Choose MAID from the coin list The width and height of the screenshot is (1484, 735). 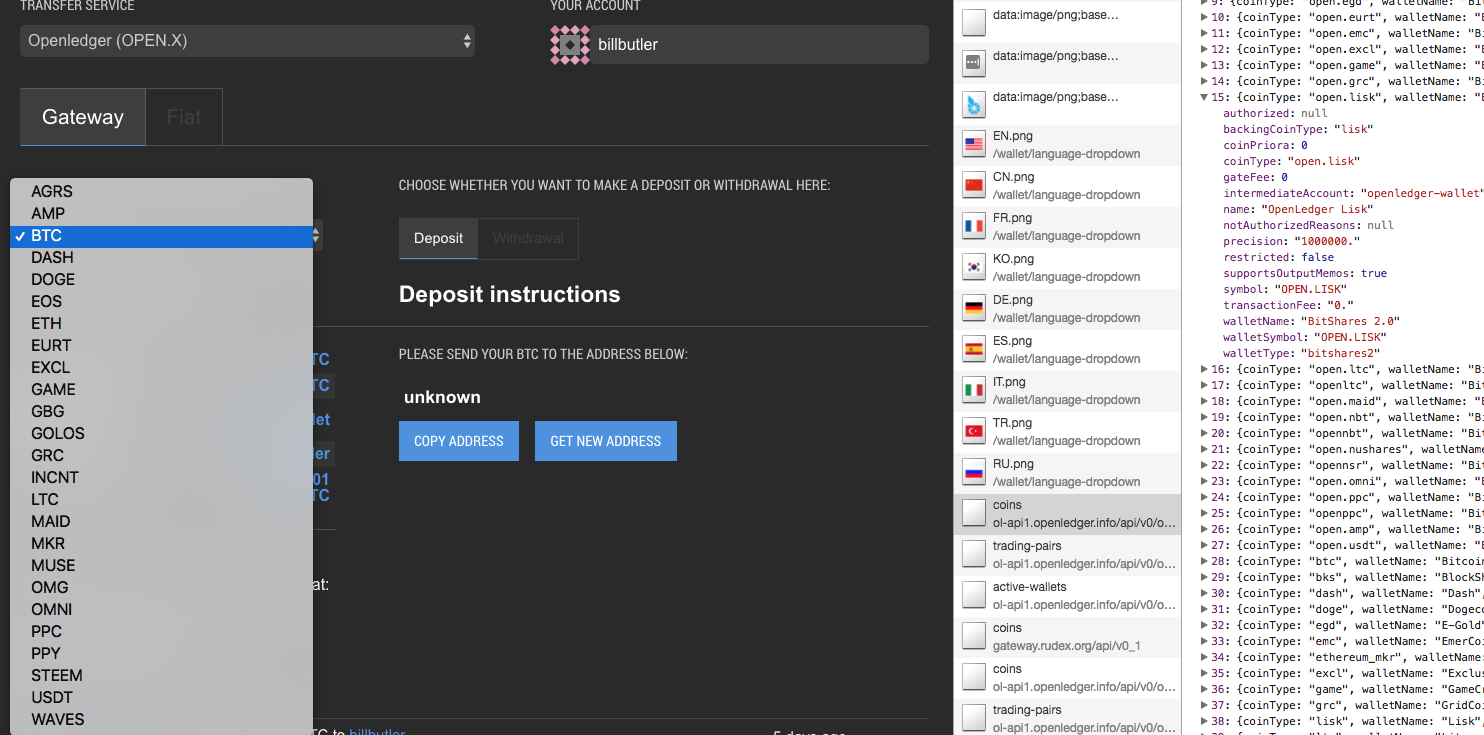(161, 521)
